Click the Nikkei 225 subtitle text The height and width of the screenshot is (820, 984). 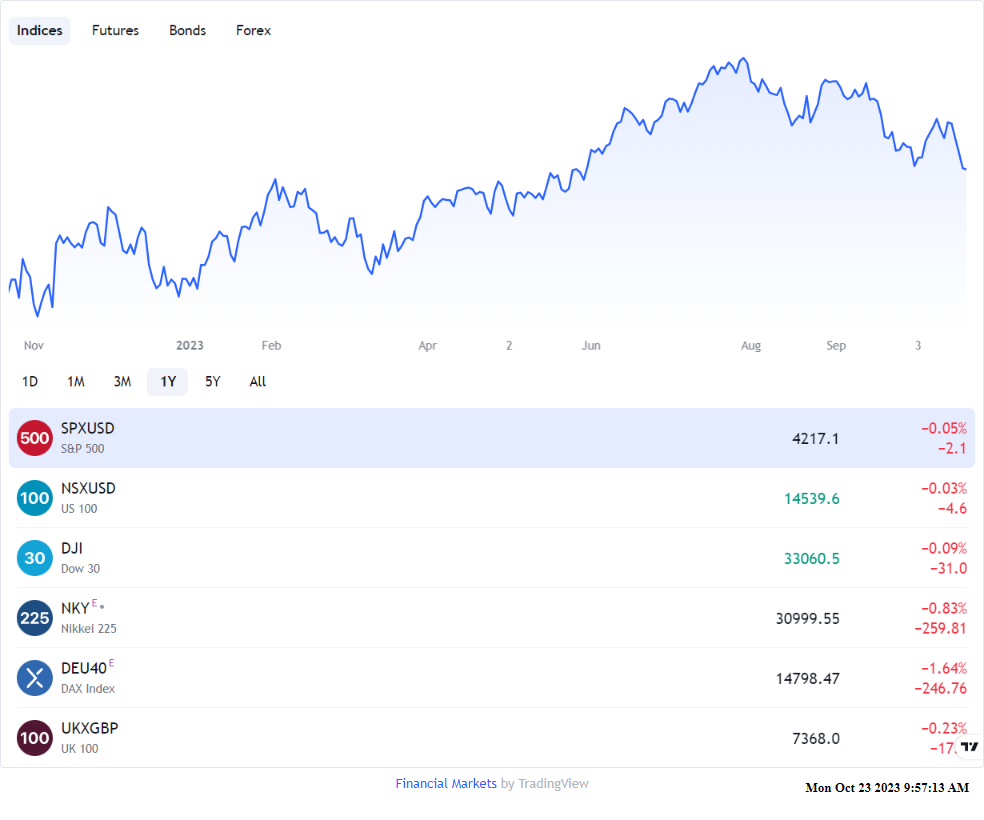point(88,629)
